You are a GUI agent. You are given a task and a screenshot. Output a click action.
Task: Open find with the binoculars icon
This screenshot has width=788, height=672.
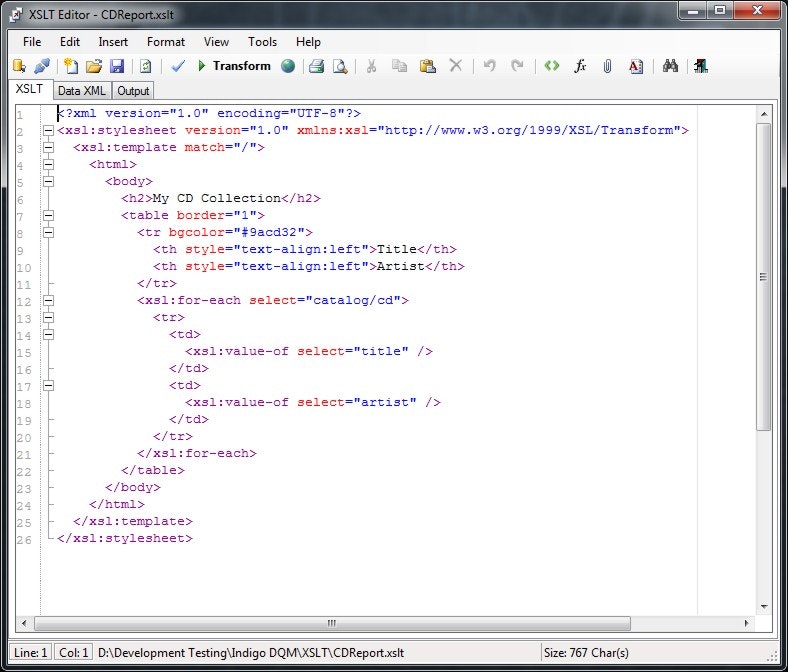pos(670,66)
